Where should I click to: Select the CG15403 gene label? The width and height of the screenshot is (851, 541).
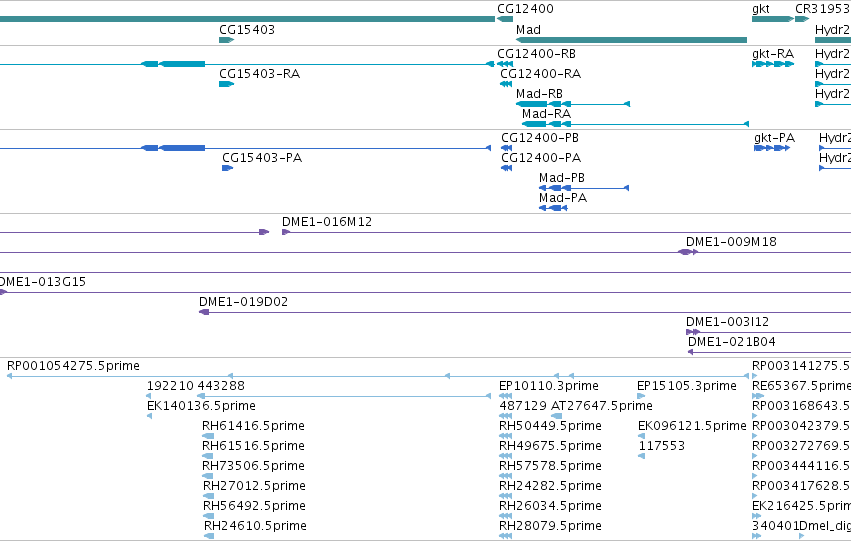[247, 30]
